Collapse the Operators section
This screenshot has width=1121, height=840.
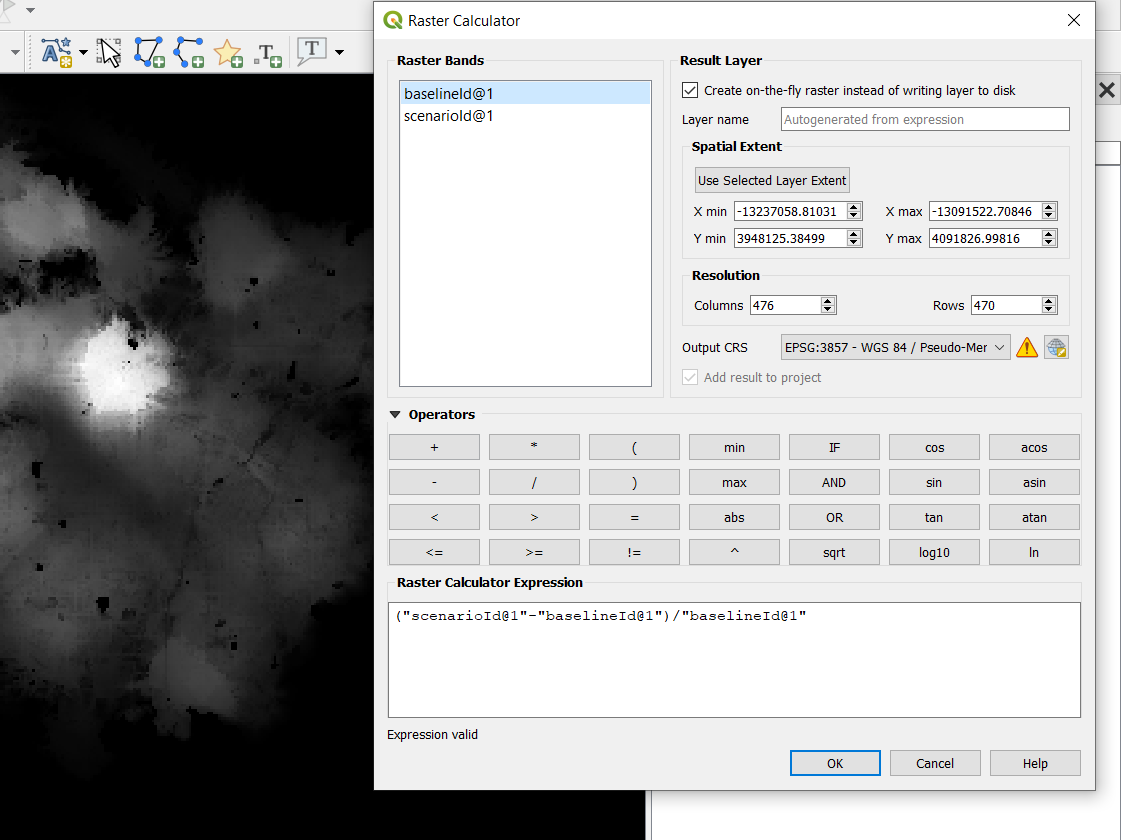point(396,414)
